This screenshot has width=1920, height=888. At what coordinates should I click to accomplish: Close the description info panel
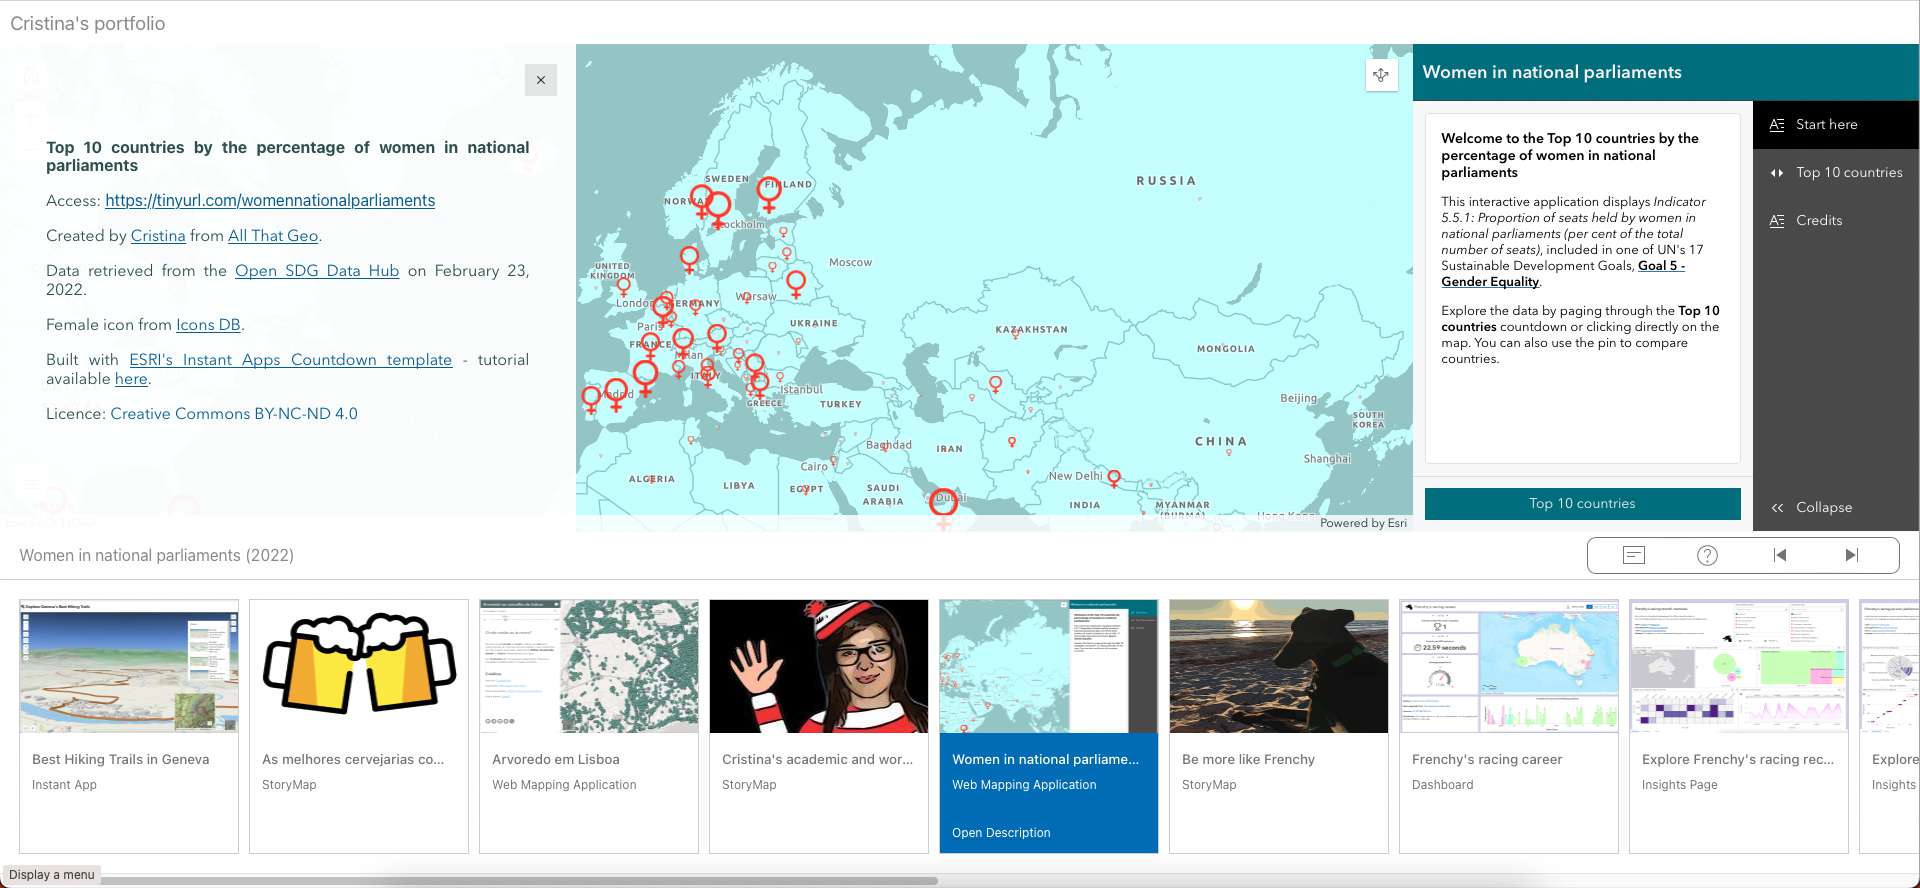[540, 80]
